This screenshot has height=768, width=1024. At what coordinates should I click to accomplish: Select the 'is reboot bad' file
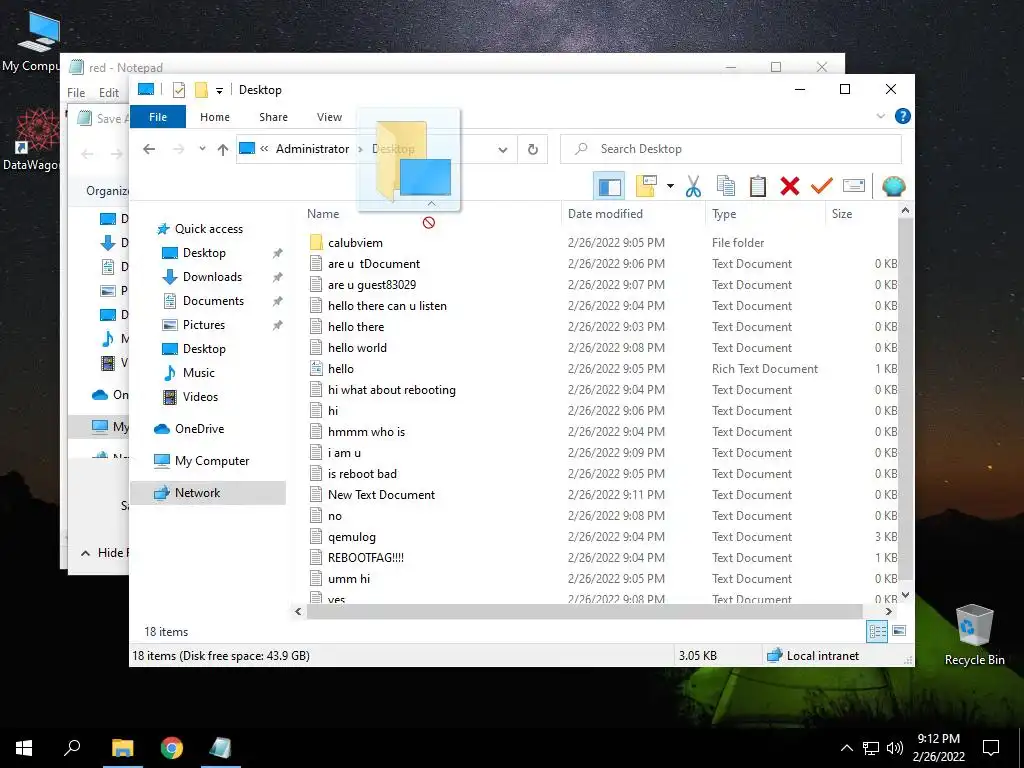(362, 474)
